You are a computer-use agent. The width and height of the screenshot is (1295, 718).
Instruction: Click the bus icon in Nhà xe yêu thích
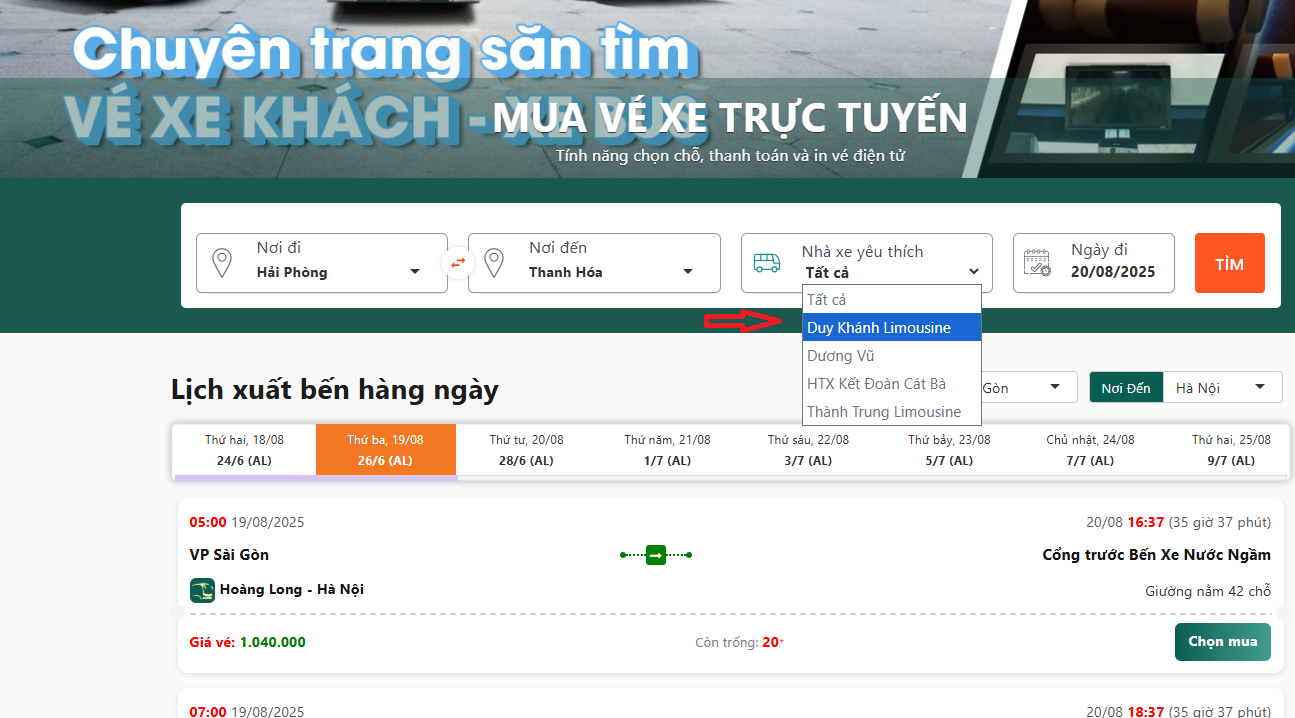point(767,263)
